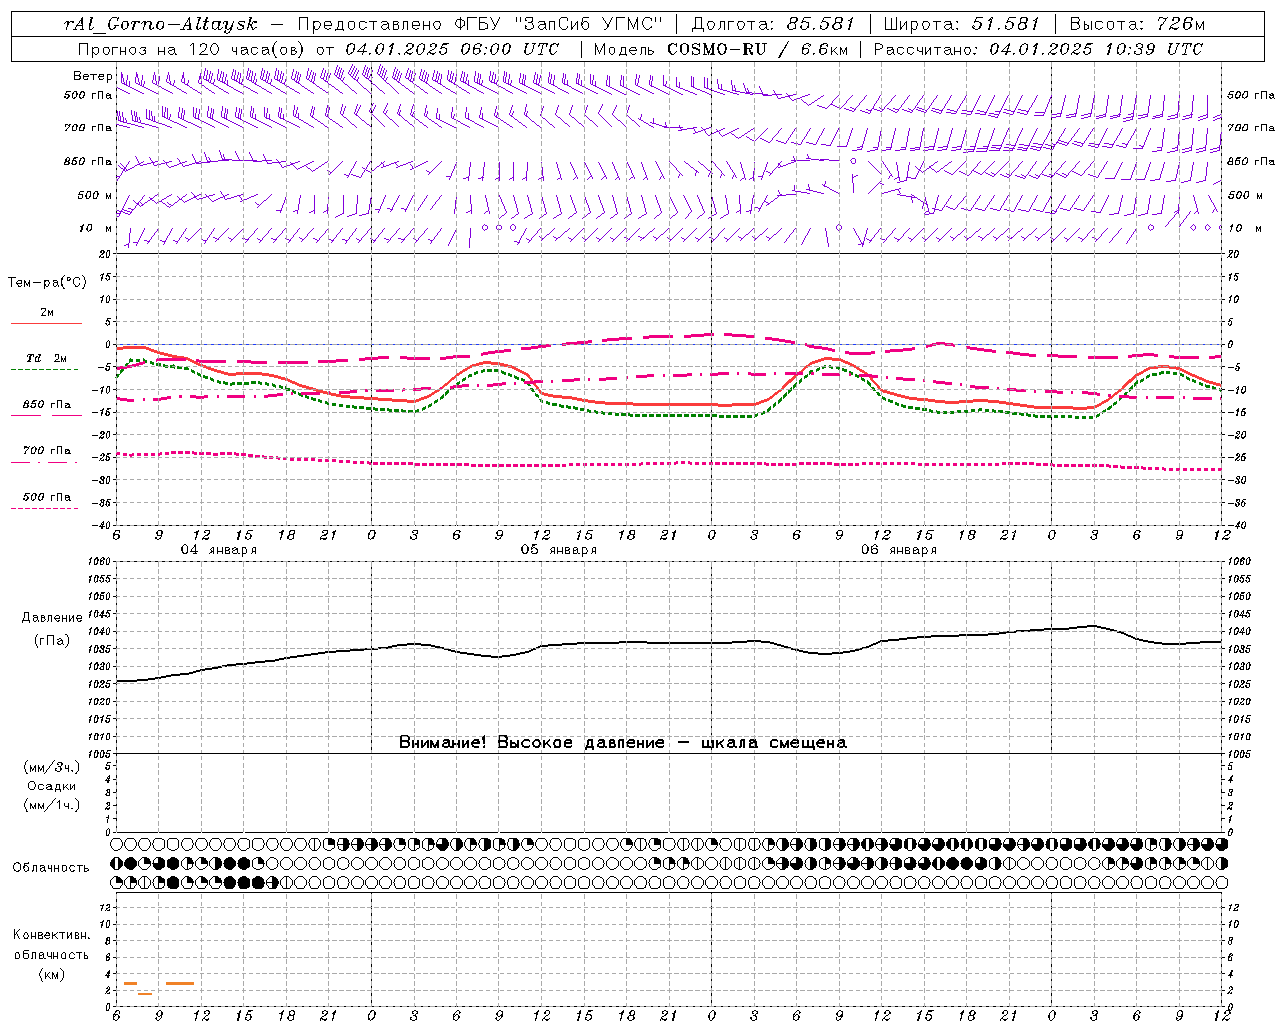The width and height of the screenshot is (1280, 1024).
Task: Click the Ветер wind section label
Action: click(92, 76)
